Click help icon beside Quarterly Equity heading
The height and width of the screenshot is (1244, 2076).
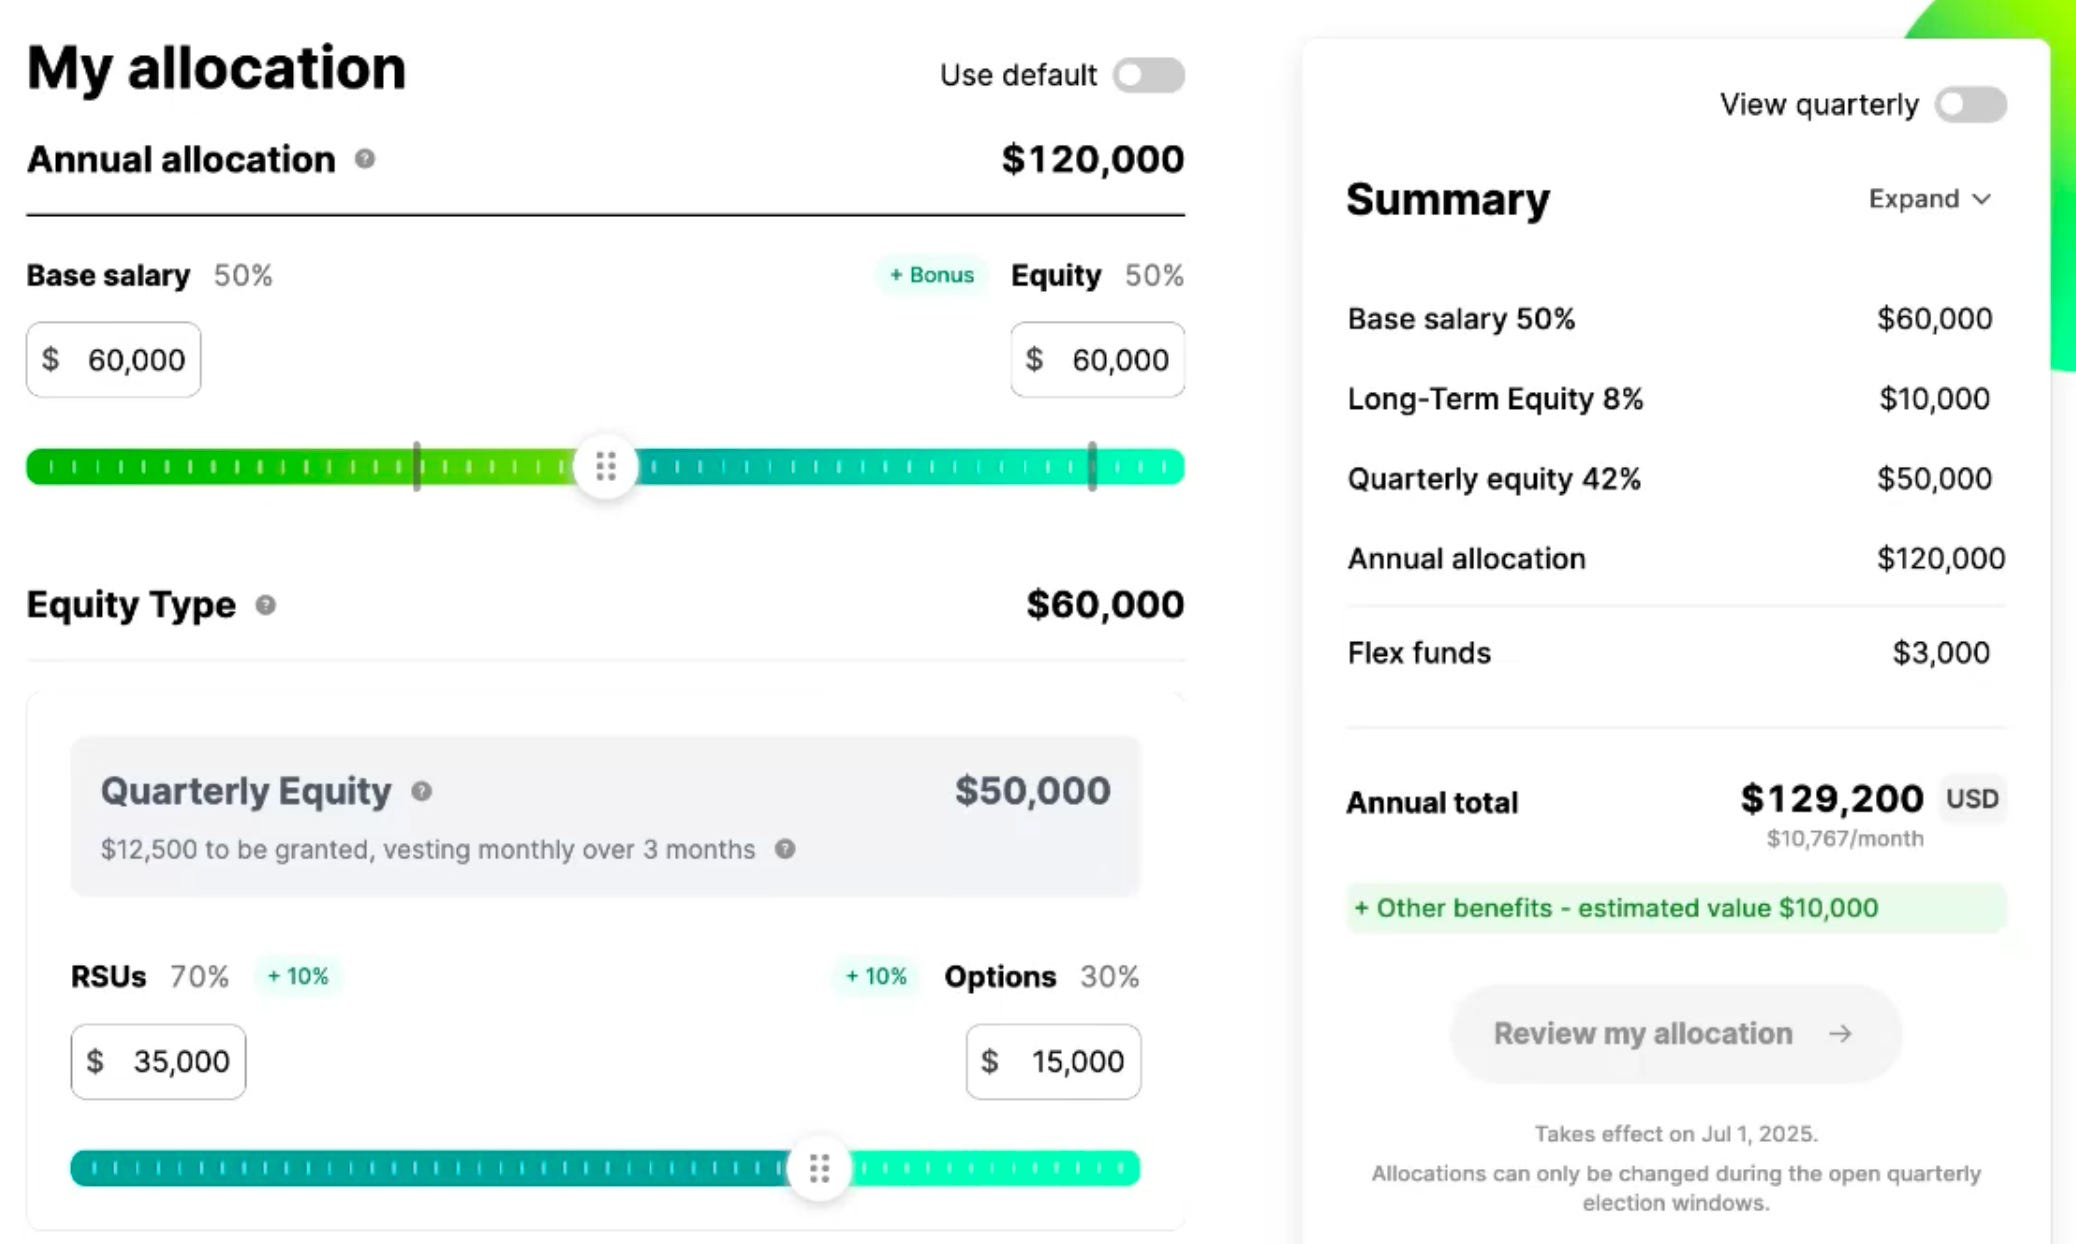tap(422, 791)
